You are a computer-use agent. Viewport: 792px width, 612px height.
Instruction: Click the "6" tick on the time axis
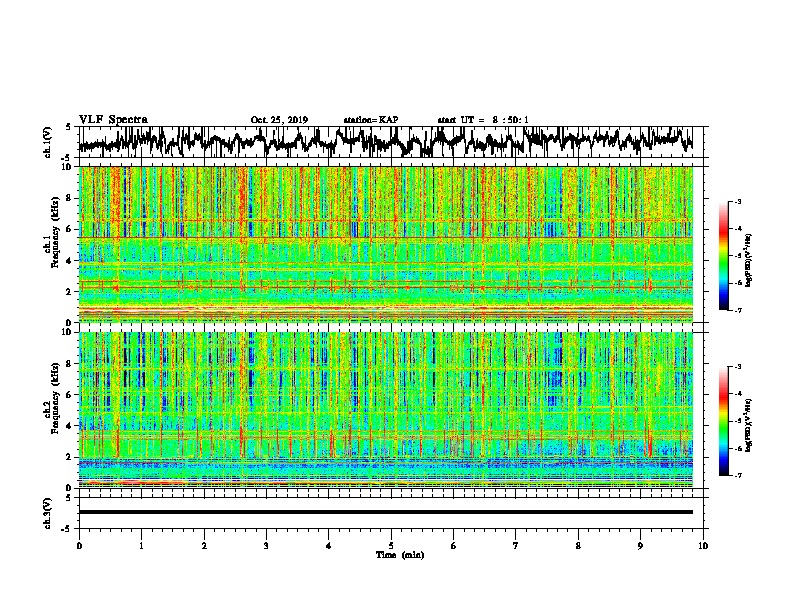click(454, 546)
